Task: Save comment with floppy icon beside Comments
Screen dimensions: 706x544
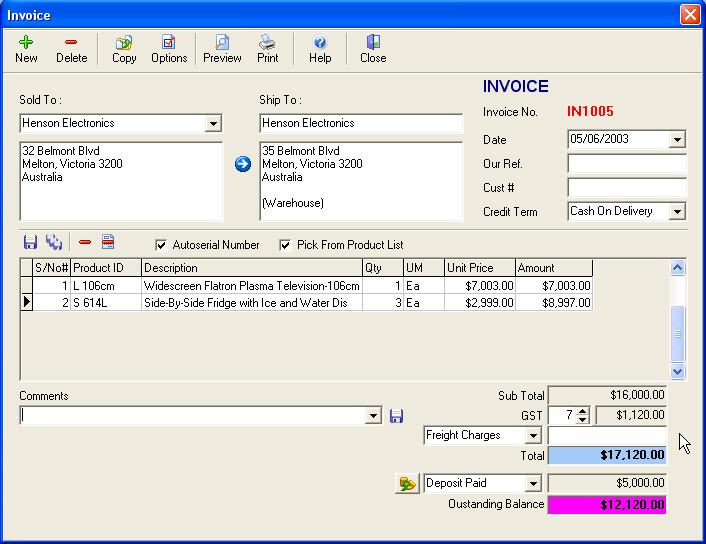Action: click(x=396, y=416)
